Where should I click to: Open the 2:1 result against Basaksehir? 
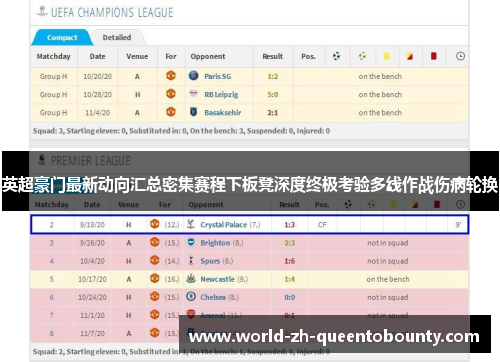point(273,113)
